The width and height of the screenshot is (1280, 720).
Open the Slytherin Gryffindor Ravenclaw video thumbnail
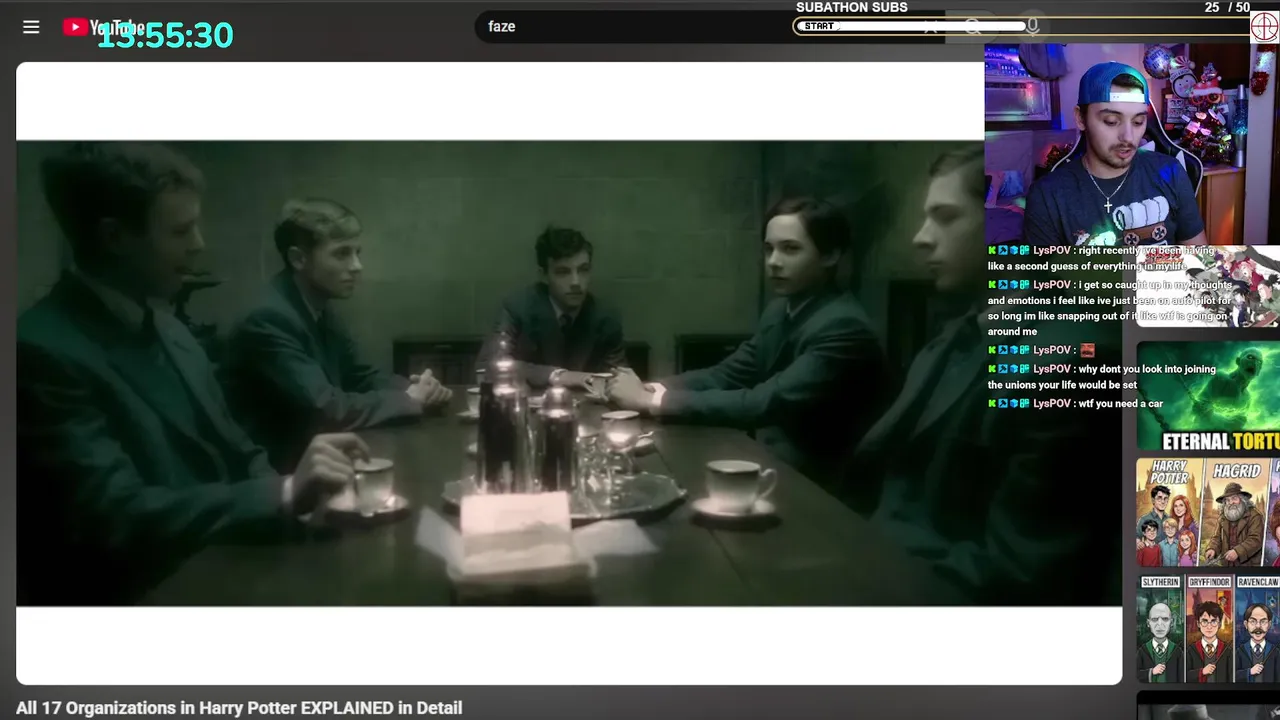point(1208,629)
